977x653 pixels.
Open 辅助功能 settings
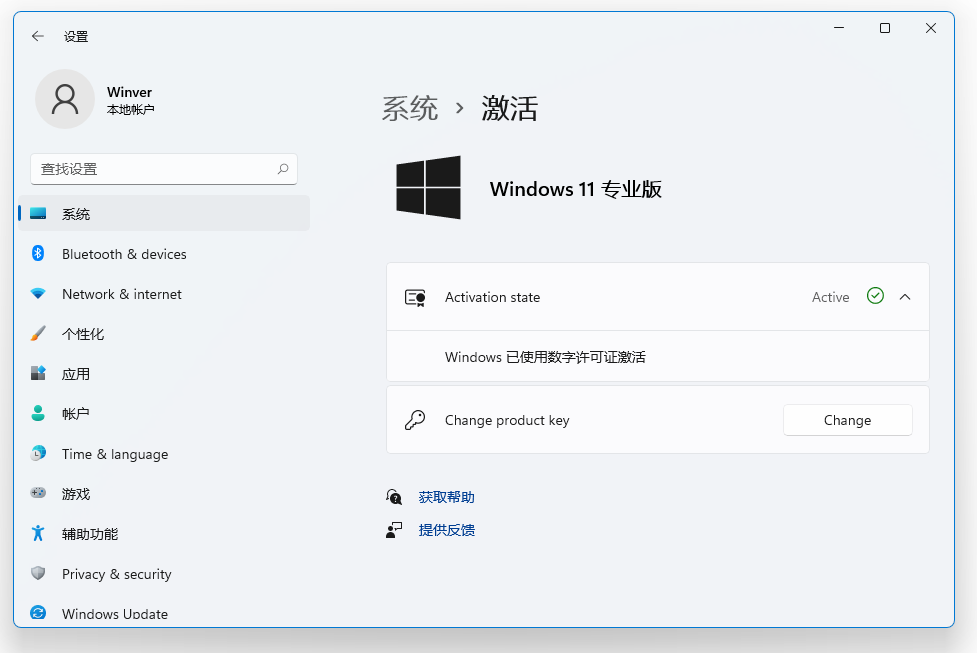click(x=164, y=533)
